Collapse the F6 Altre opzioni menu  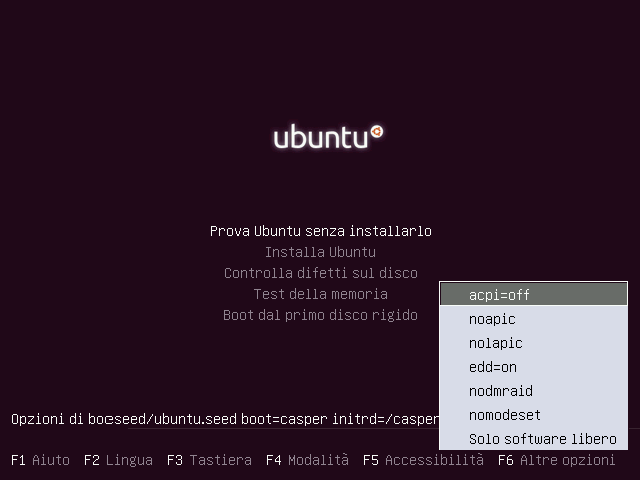click(x=556, y=460)
